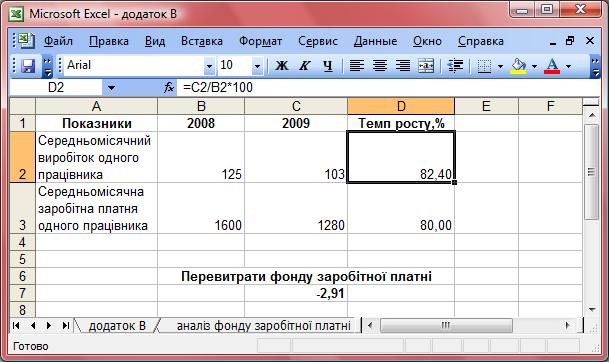Open the Правка menu
The width and height of the screenshot is (609, 362).
109,41
